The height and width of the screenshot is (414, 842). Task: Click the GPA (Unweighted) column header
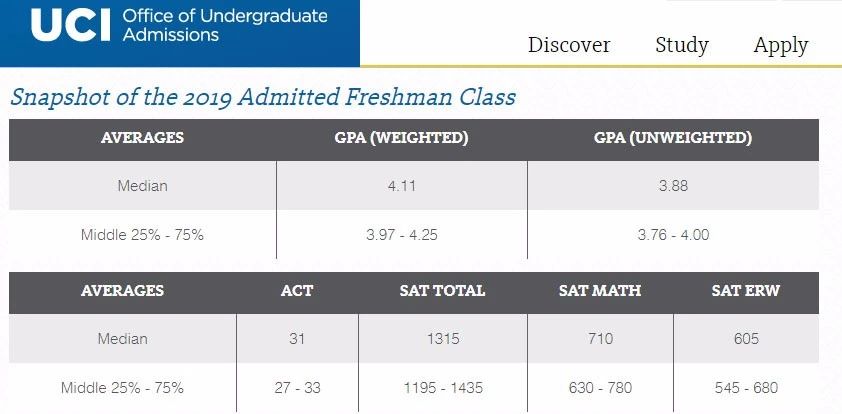673,138
